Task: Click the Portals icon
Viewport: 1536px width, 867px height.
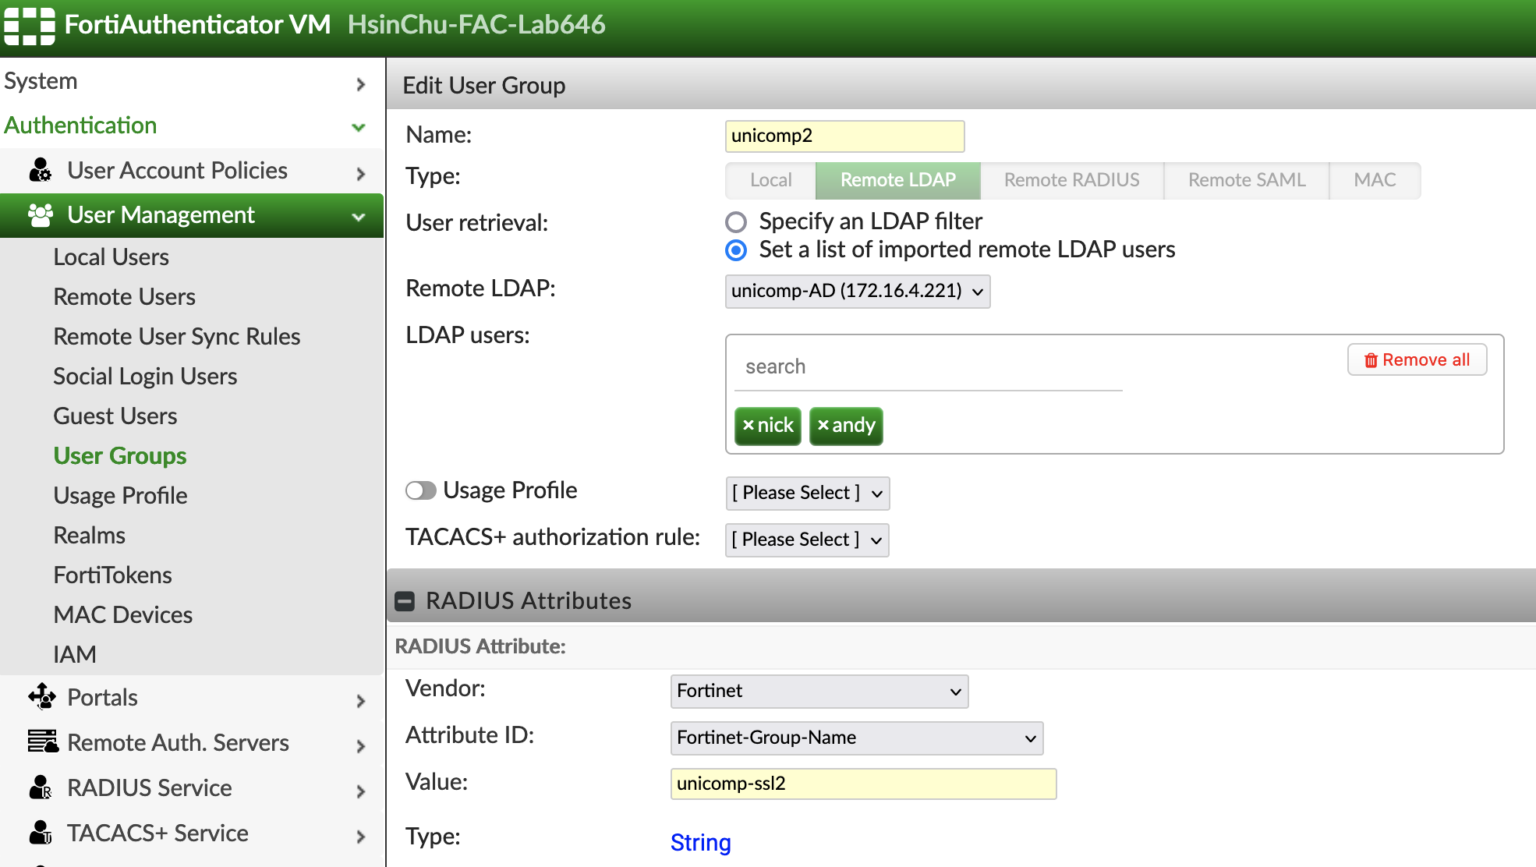Action: [42, 697]
